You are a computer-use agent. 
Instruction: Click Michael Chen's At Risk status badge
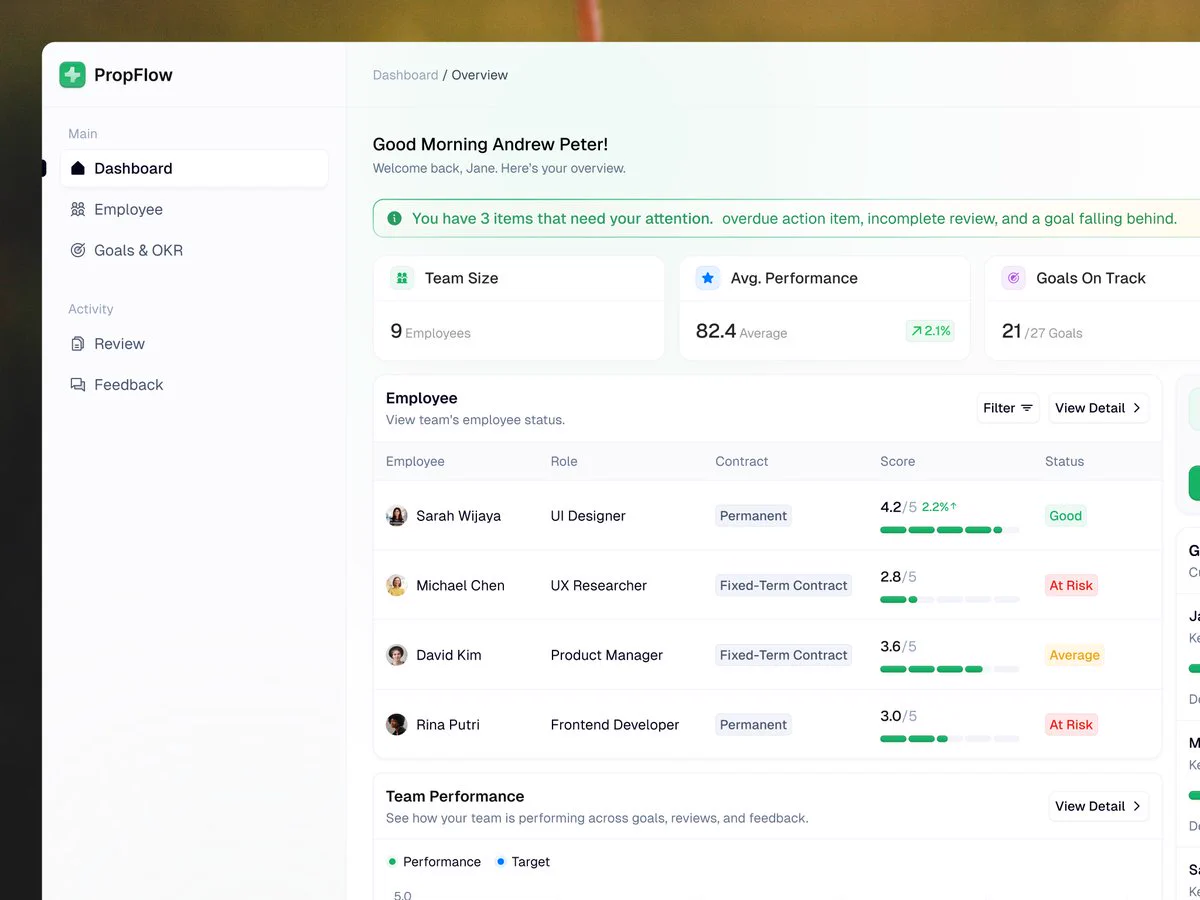(x=1071, y=585)
